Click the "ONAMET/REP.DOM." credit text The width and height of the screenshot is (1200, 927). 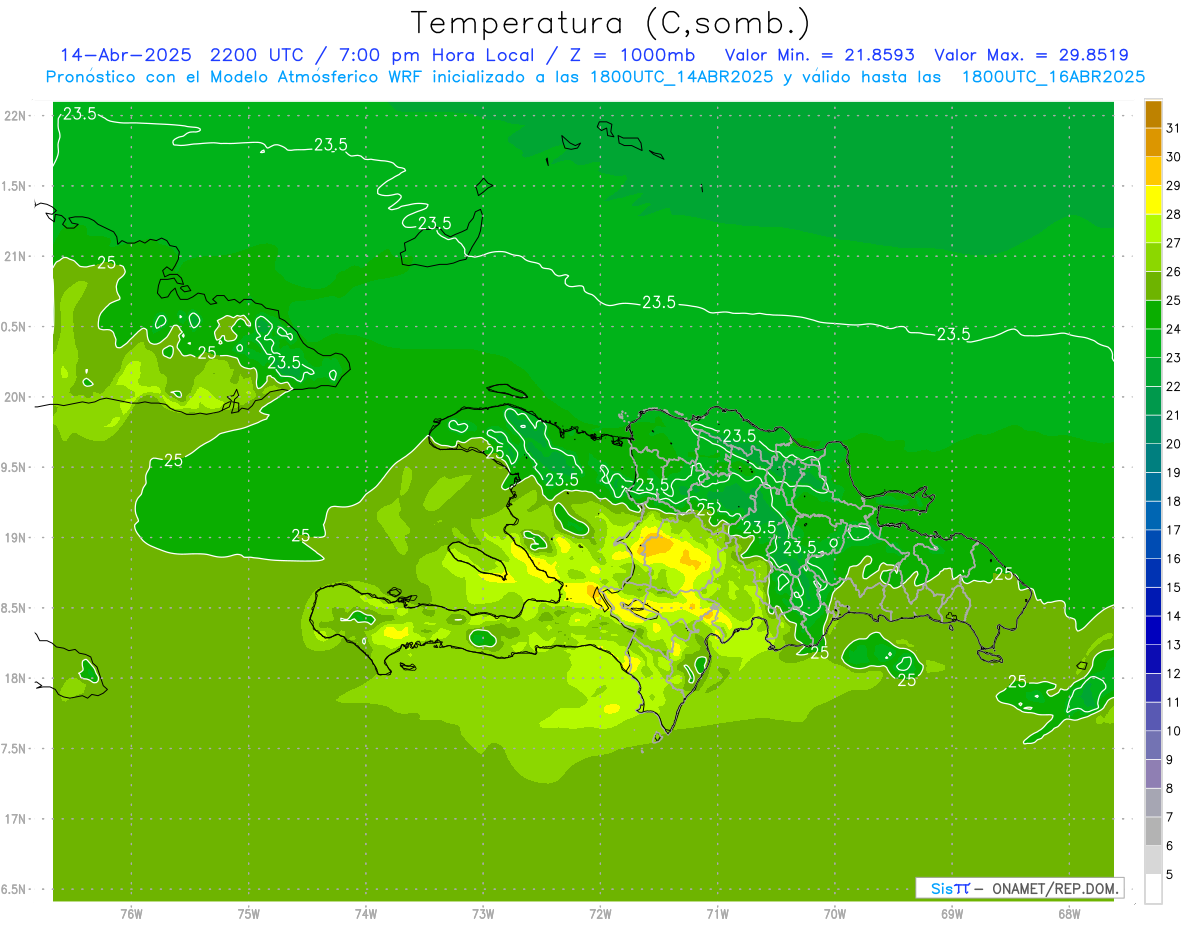(1053, 889)
